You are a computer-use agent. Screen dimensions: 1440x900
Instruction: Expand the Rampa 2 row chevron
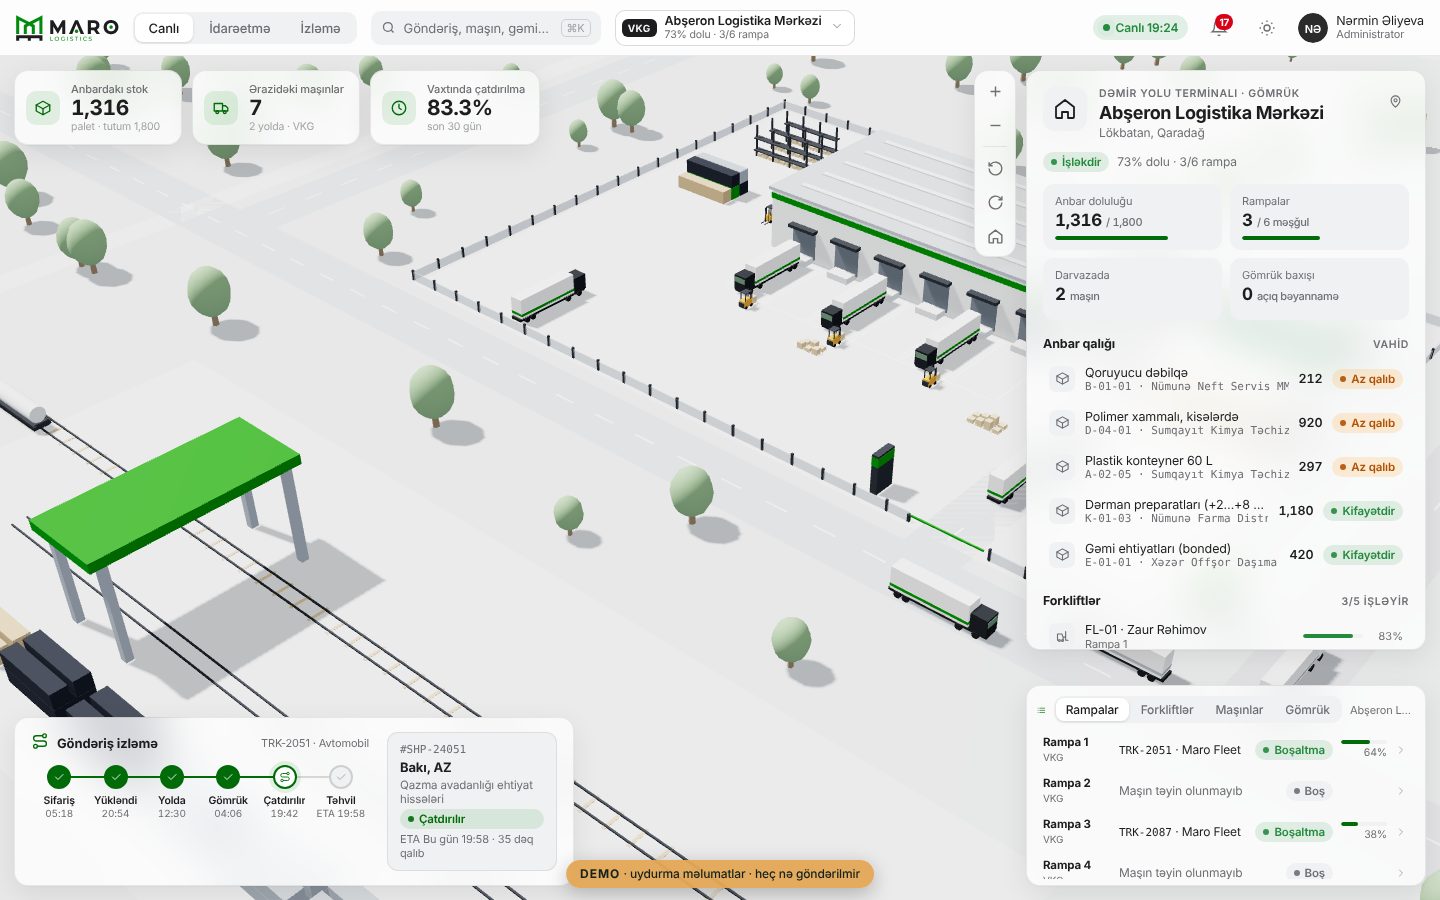[x=1400, y=791]
